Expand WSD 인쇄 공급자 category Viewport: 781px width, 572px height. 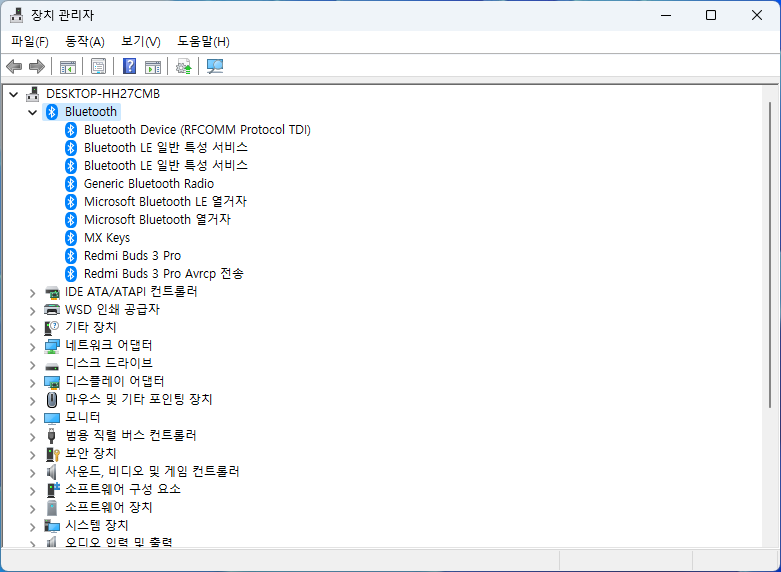pyautogui.click(x=33, y=310)
